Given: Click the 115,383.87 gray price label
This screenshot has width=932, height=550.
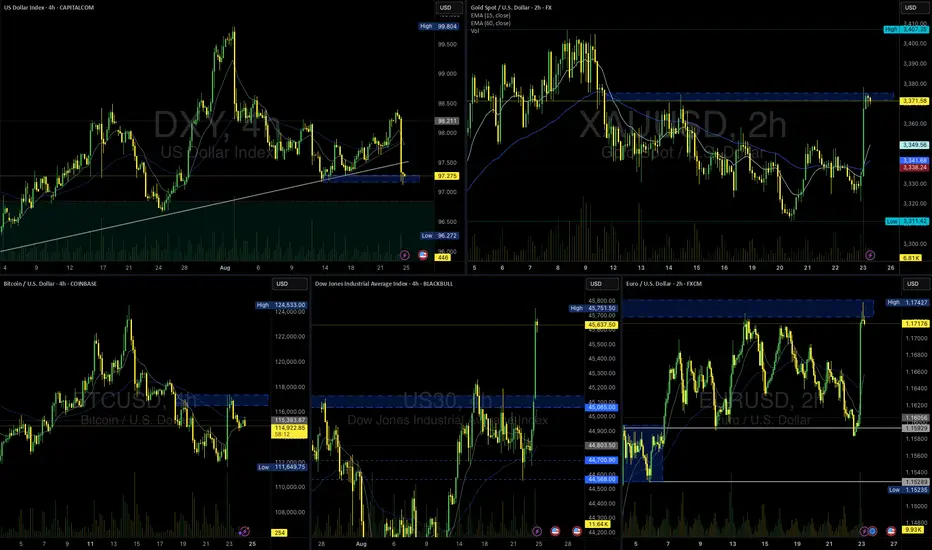Looking at the screenshot, I should pos(289,420).
